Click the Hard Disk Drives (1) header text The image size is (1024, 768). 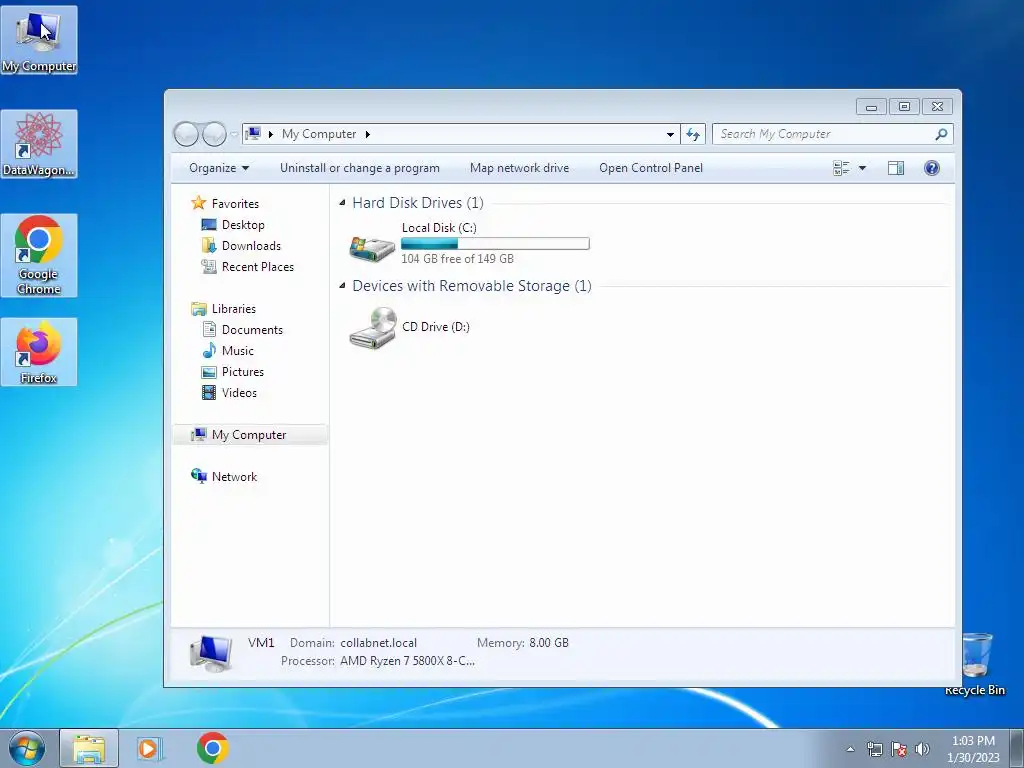tap(418, 203)
